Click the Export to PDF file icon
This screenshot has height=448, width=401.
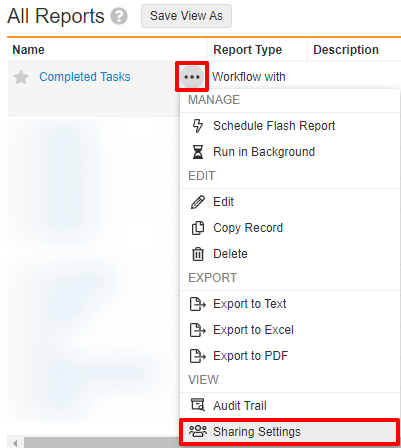coord(198,356)
